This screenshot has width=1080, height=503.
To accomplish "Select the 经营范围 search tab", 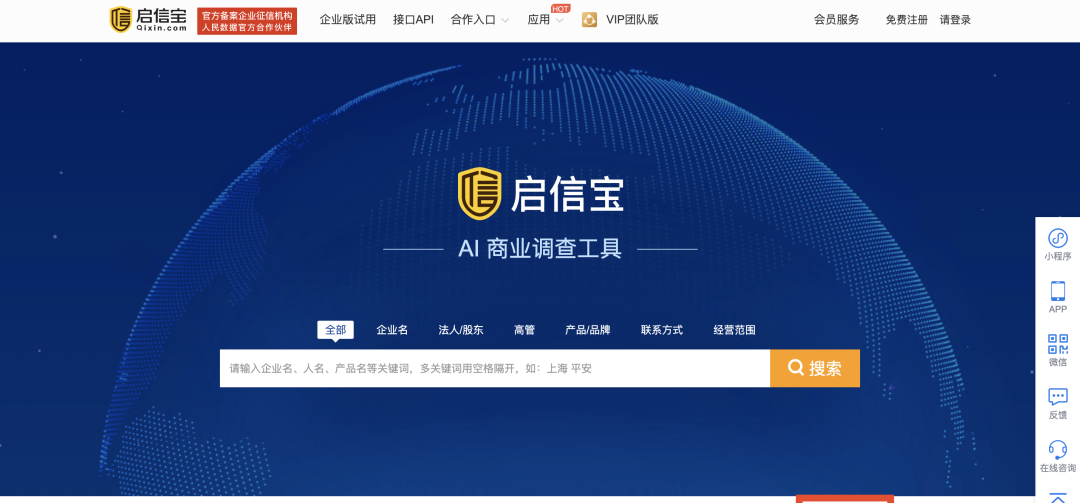I will click(734, 330).
